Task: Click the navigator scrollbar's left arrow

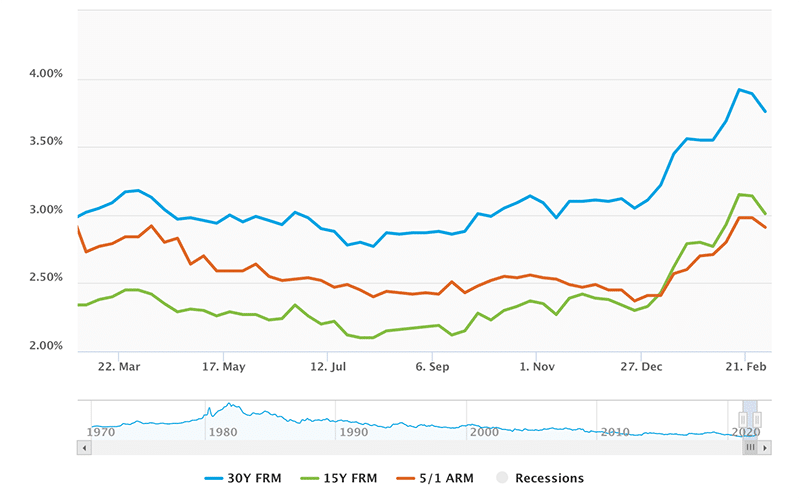Action: pyautogui.click(x=83, y=448)
